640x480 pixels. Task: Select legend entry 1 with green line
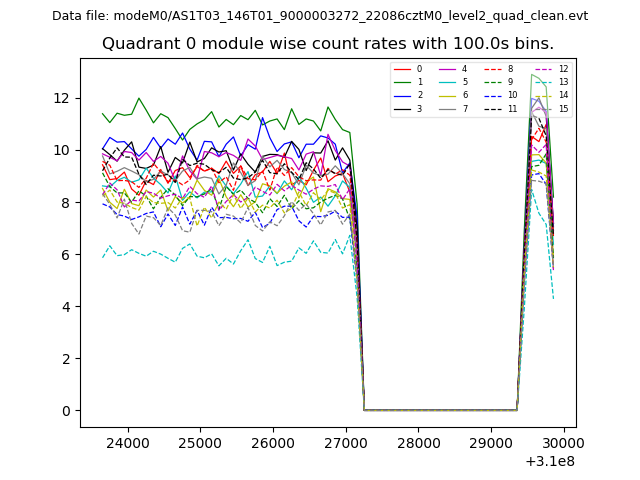coord(402,82)
